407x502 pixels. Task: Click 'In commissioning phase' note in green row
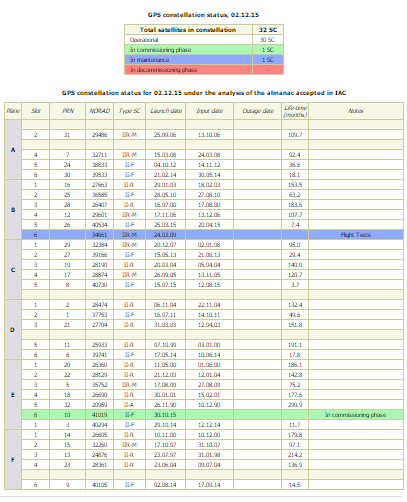pyautogui.click(x=356, y=415)
